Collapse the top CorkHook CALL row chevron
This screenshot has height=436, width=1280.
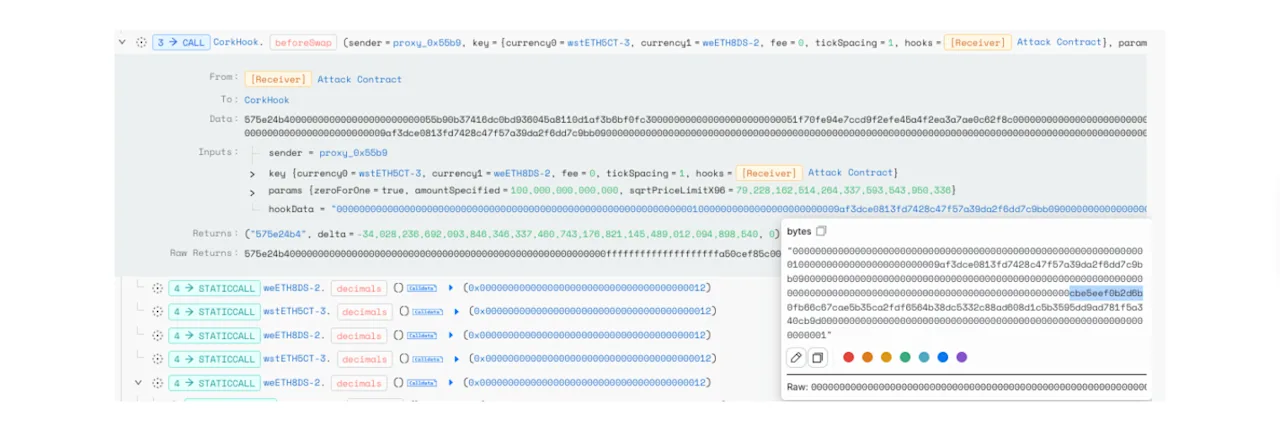(123, 43)
